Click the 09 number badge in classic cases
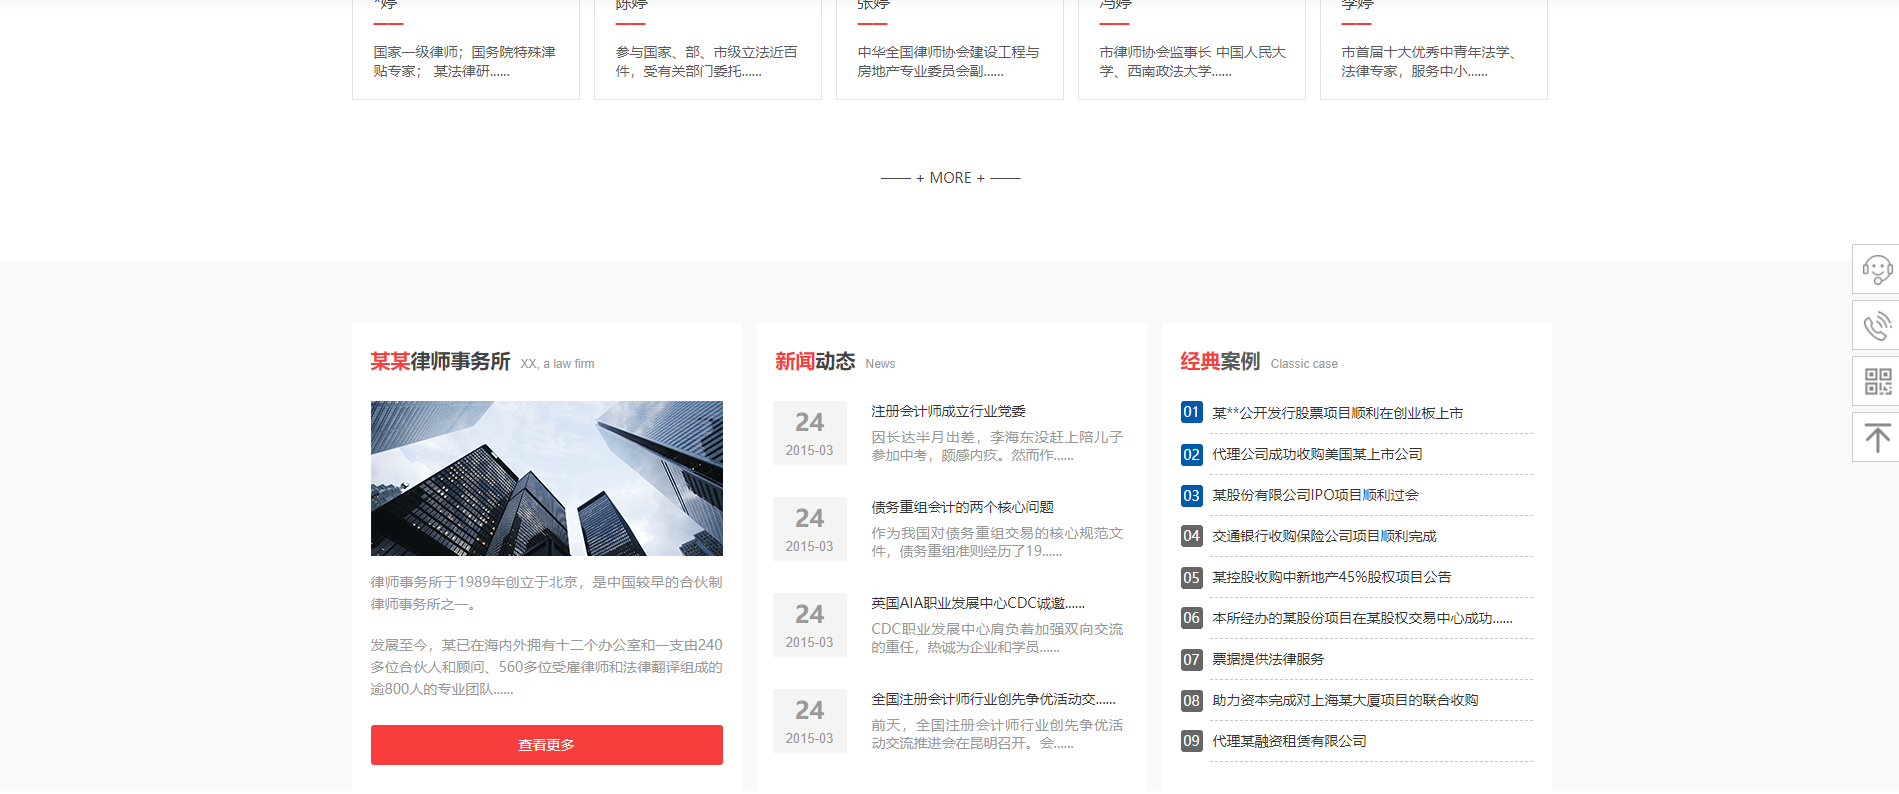Image resolution: width=1899 pixels, height=794 pixels. [1191, 741]
